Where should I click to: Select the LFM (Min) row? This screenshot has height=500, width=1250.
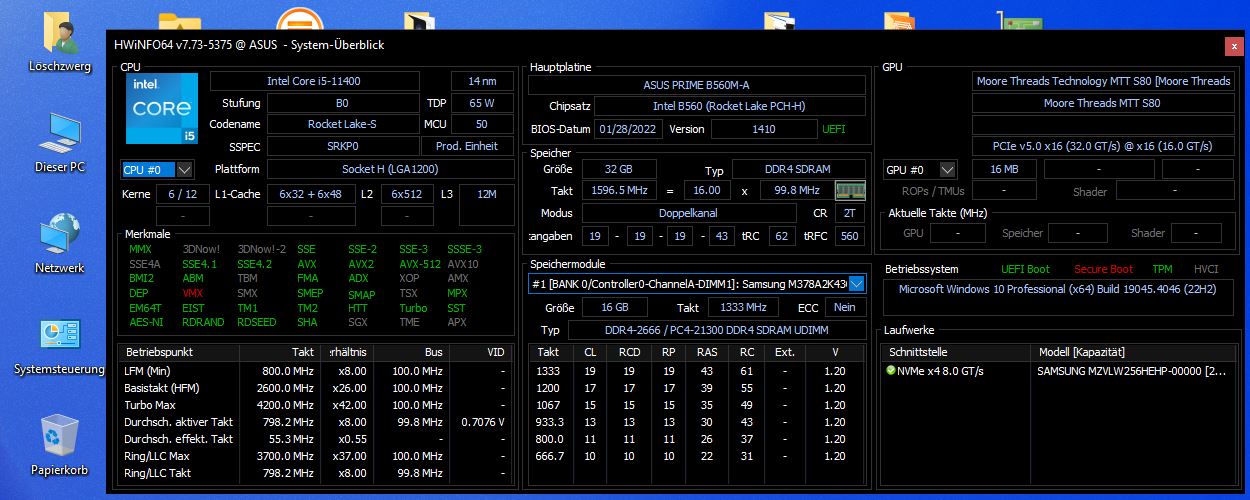coord(318,371)
